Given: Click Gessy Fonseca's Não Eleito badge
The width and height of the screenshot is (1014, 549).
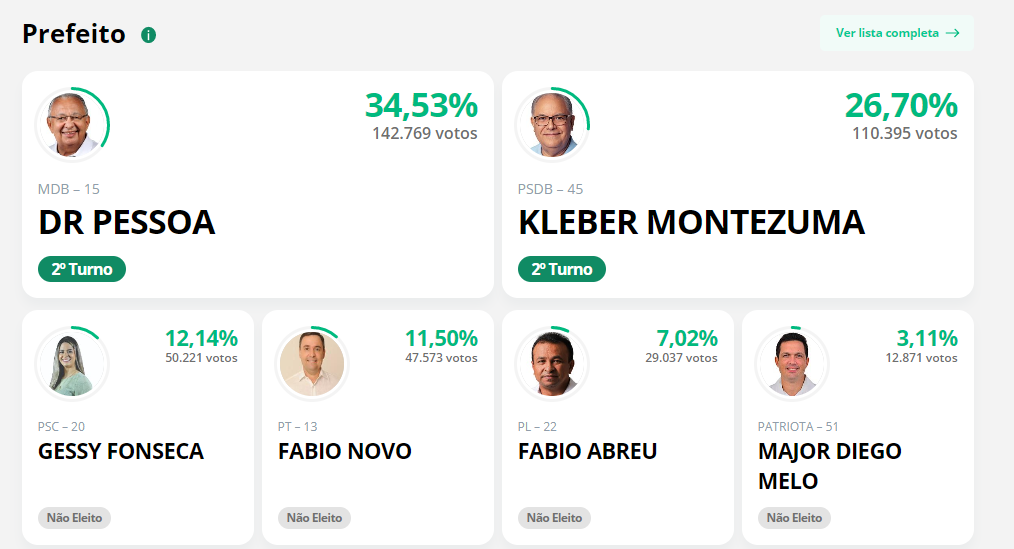Looking at the screenshot, I should pos(74,518).
